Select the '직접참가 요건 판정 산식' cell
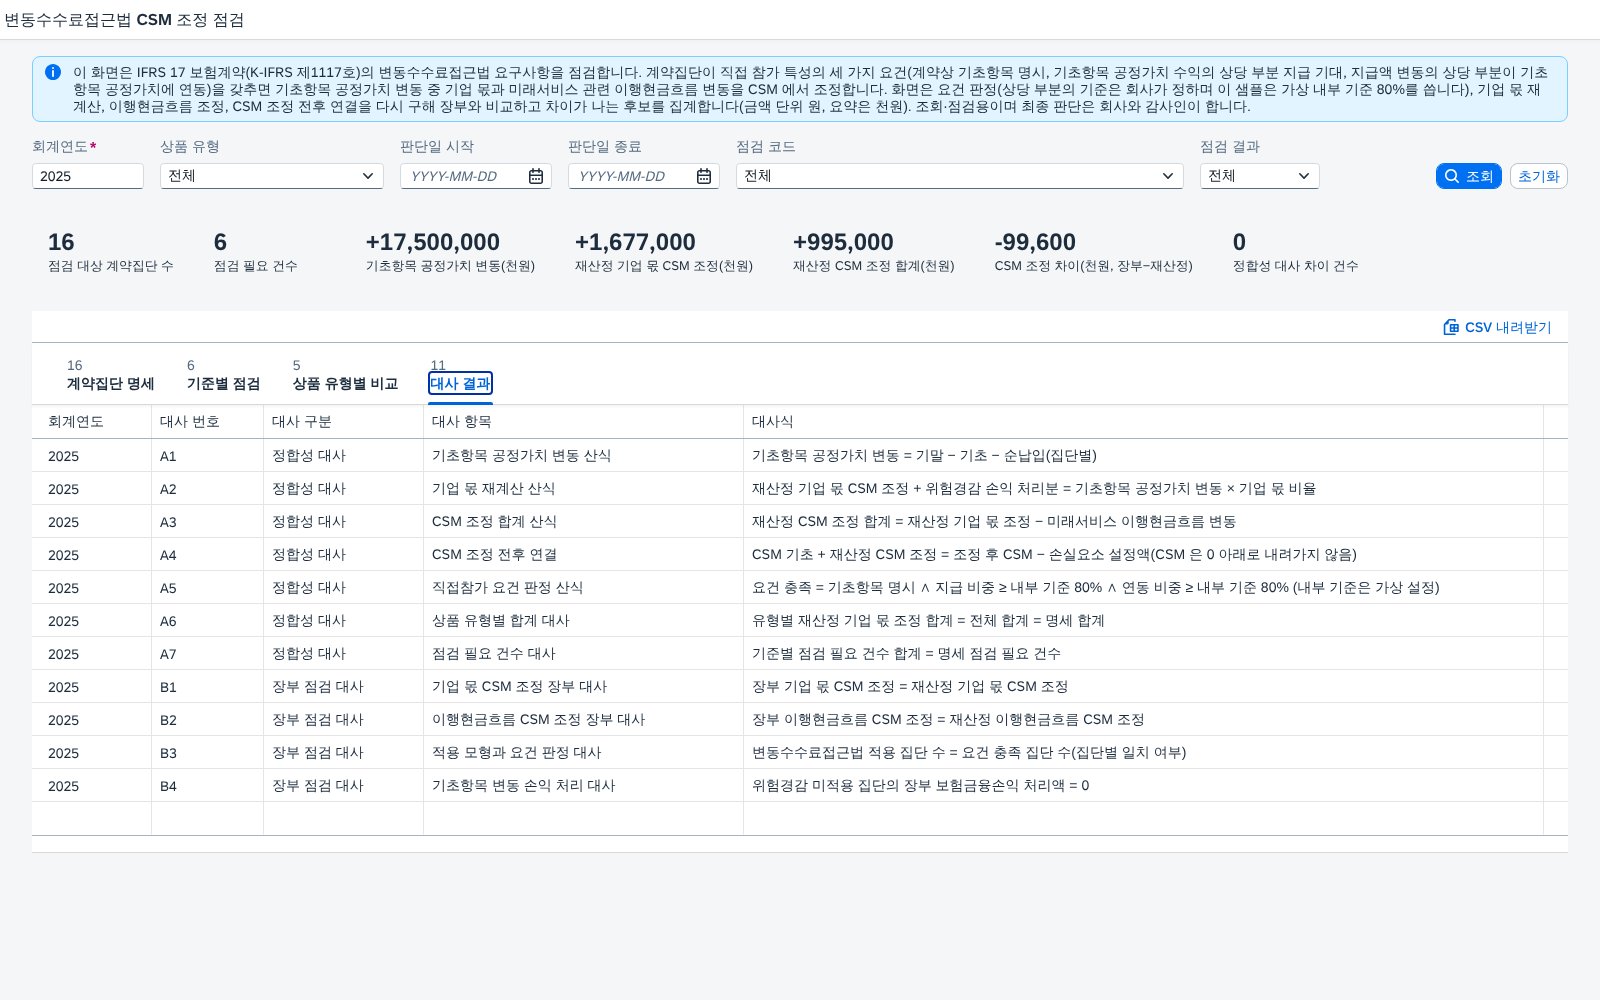The height and width of the screenshot is (1000, 1600). [x=584, y=588]
